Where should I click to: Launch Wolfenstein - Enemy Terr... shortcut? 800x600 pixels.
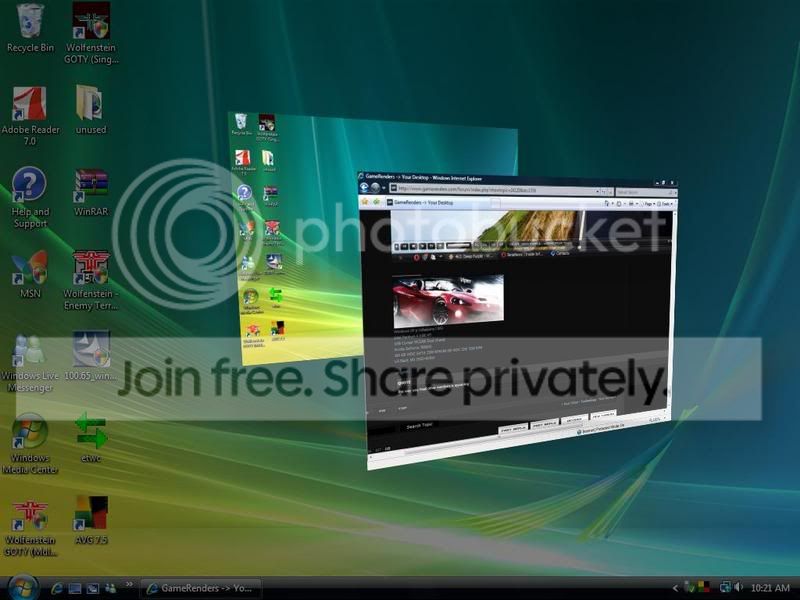coord(91,280)
